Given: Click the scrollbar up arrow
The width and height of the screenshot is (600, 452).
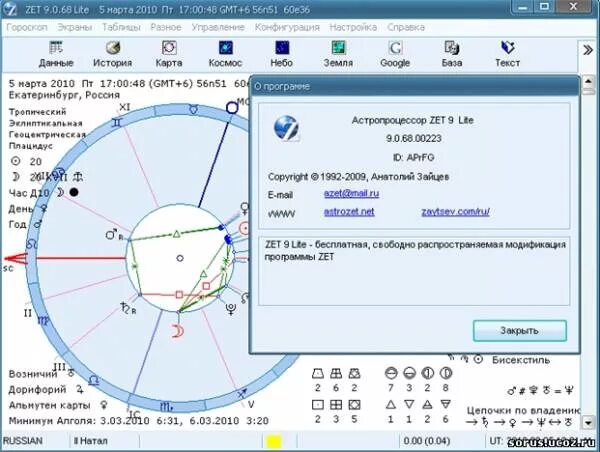Looking at the screenshot, I should point(588,82).
